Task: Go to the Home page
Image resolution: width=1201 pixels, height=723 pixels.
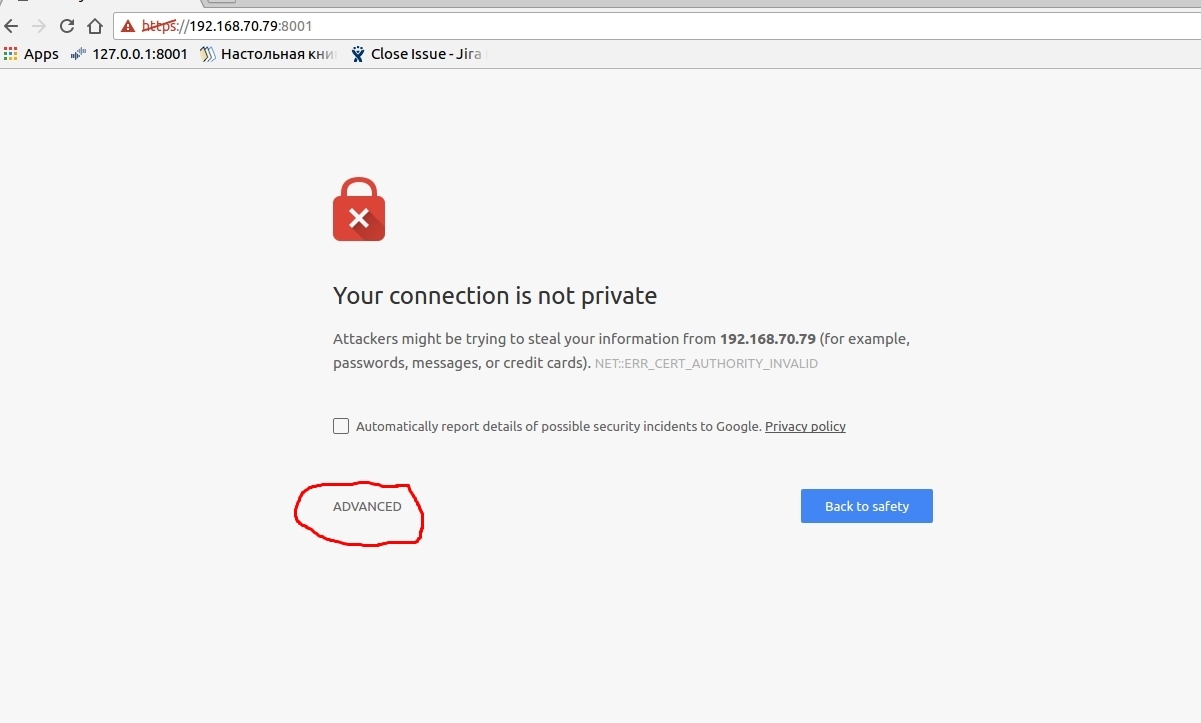Action: (95, 26)
